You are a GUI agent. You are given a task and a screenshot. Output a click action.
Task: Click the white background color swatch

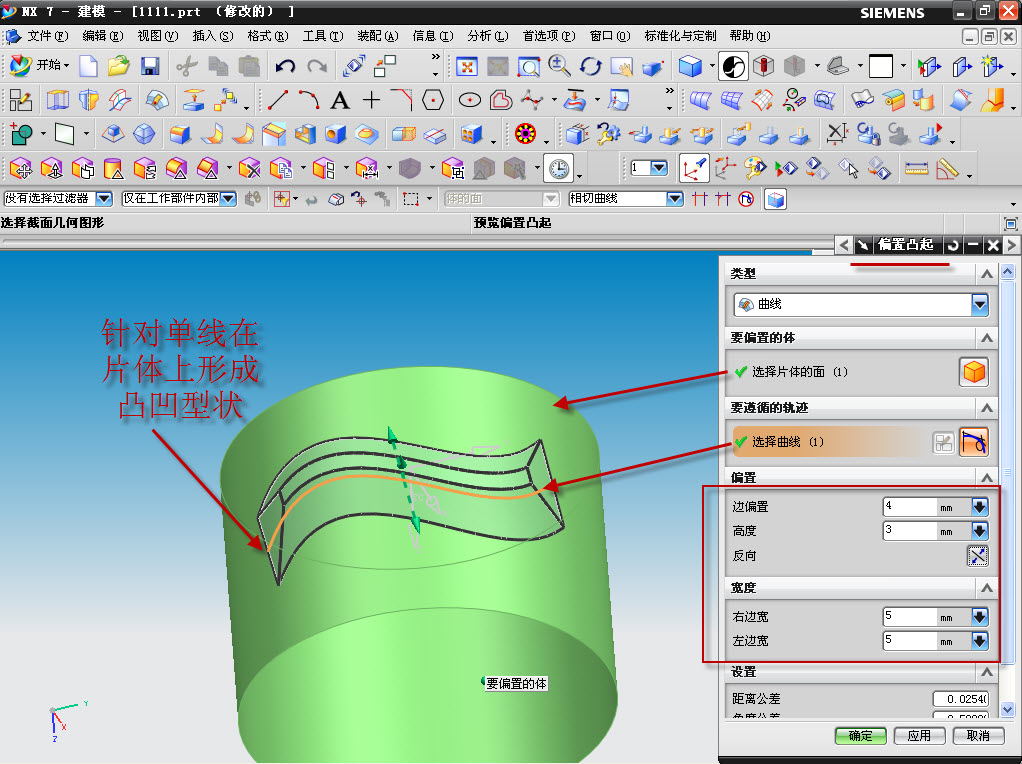[881, 66]
